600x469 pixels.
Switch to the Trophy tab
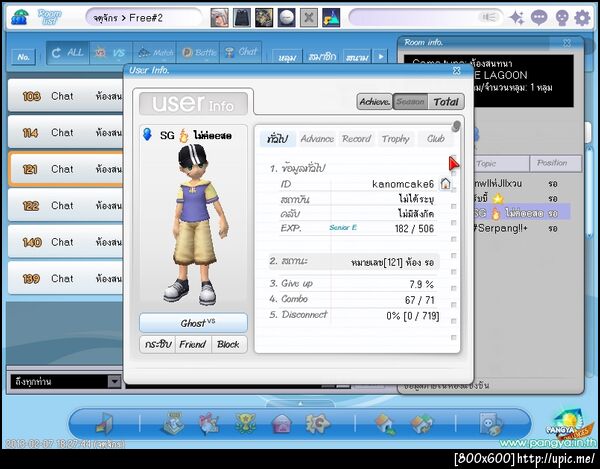point(396,139)
